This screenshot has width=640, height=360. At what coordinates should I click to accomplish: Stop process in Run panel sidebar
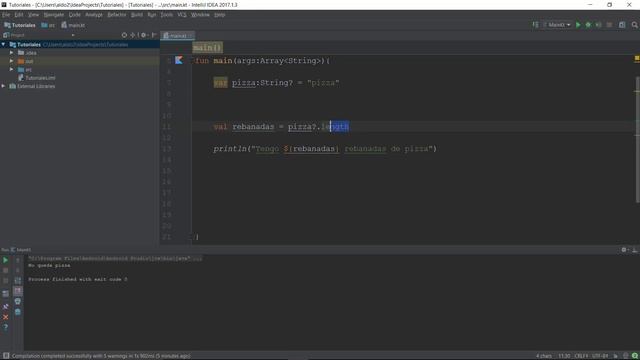(6, 270)
